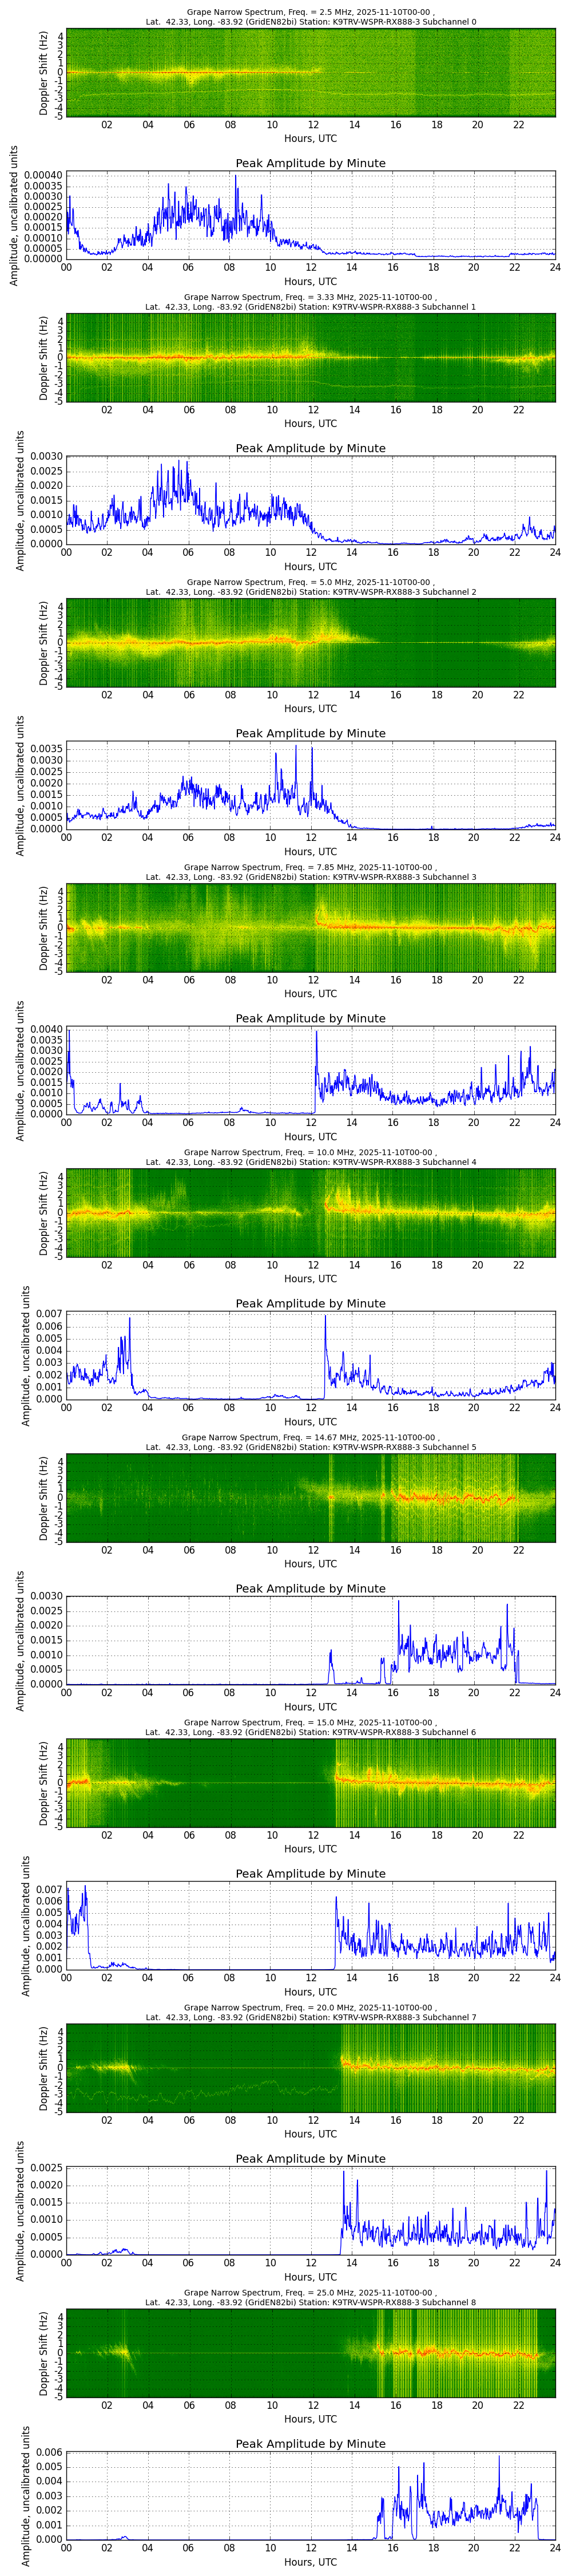
Task: Select the station line ending in Subchannel 7
Action: coord(311,2017)
